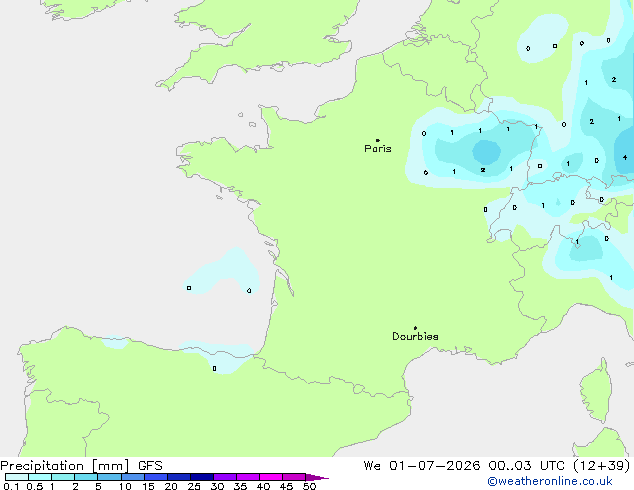Click the over-50 arrow tip of legend
Viewport: 634px width, 490px height.
click(x=317, y=477)
